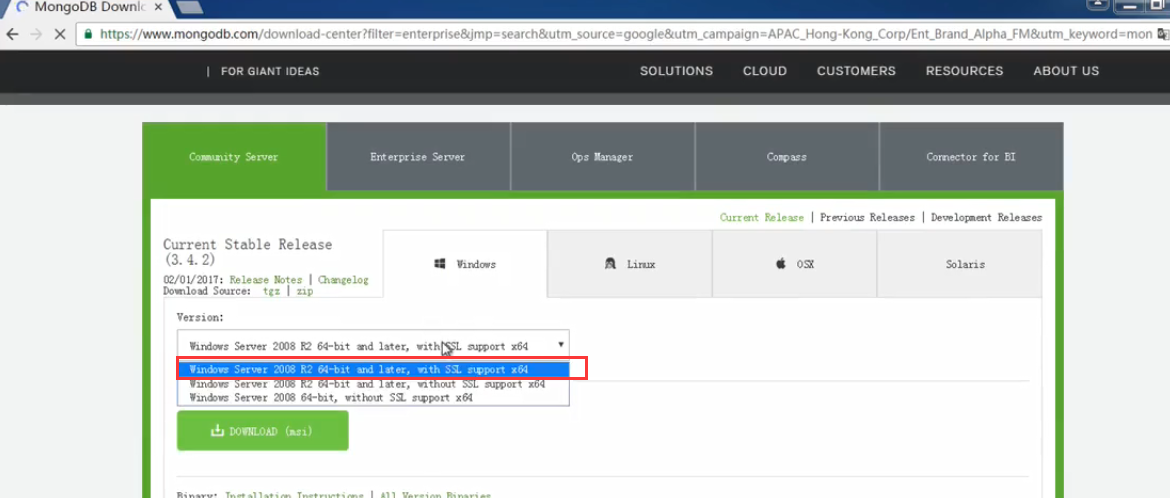1170x498 pixels.
Task: Click the translate icon in address bar
Action: [x=1163, y=34]
